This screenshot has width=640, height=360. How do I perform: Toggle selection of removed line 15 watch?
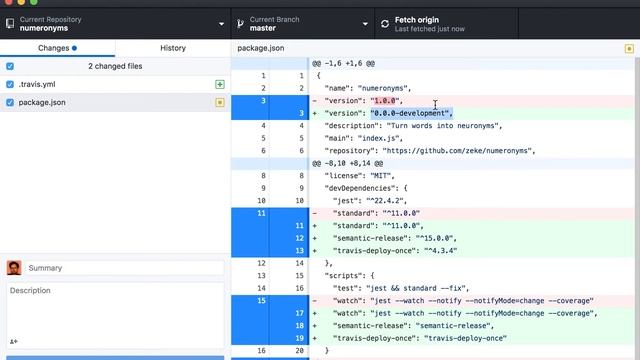pyautogui.click(x=270, y=301)
